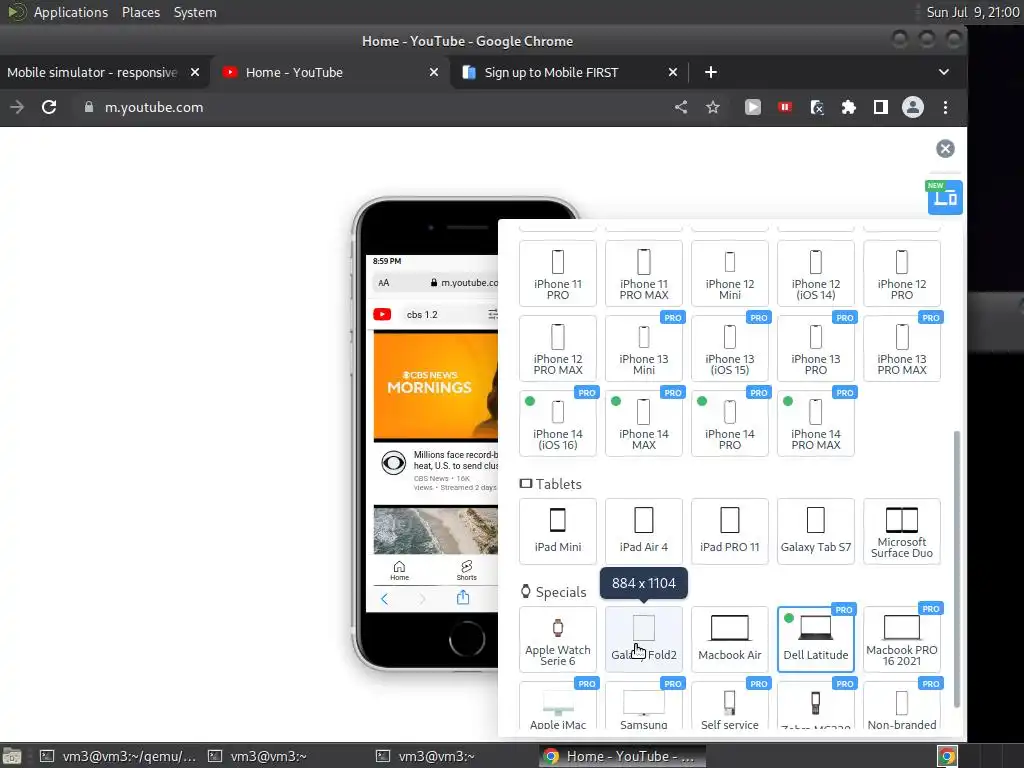This screenshot has width=1024, height=768.
Task: Open the Extensions puzzle menu
Action: pyautogui.click(x=848, y=107)
